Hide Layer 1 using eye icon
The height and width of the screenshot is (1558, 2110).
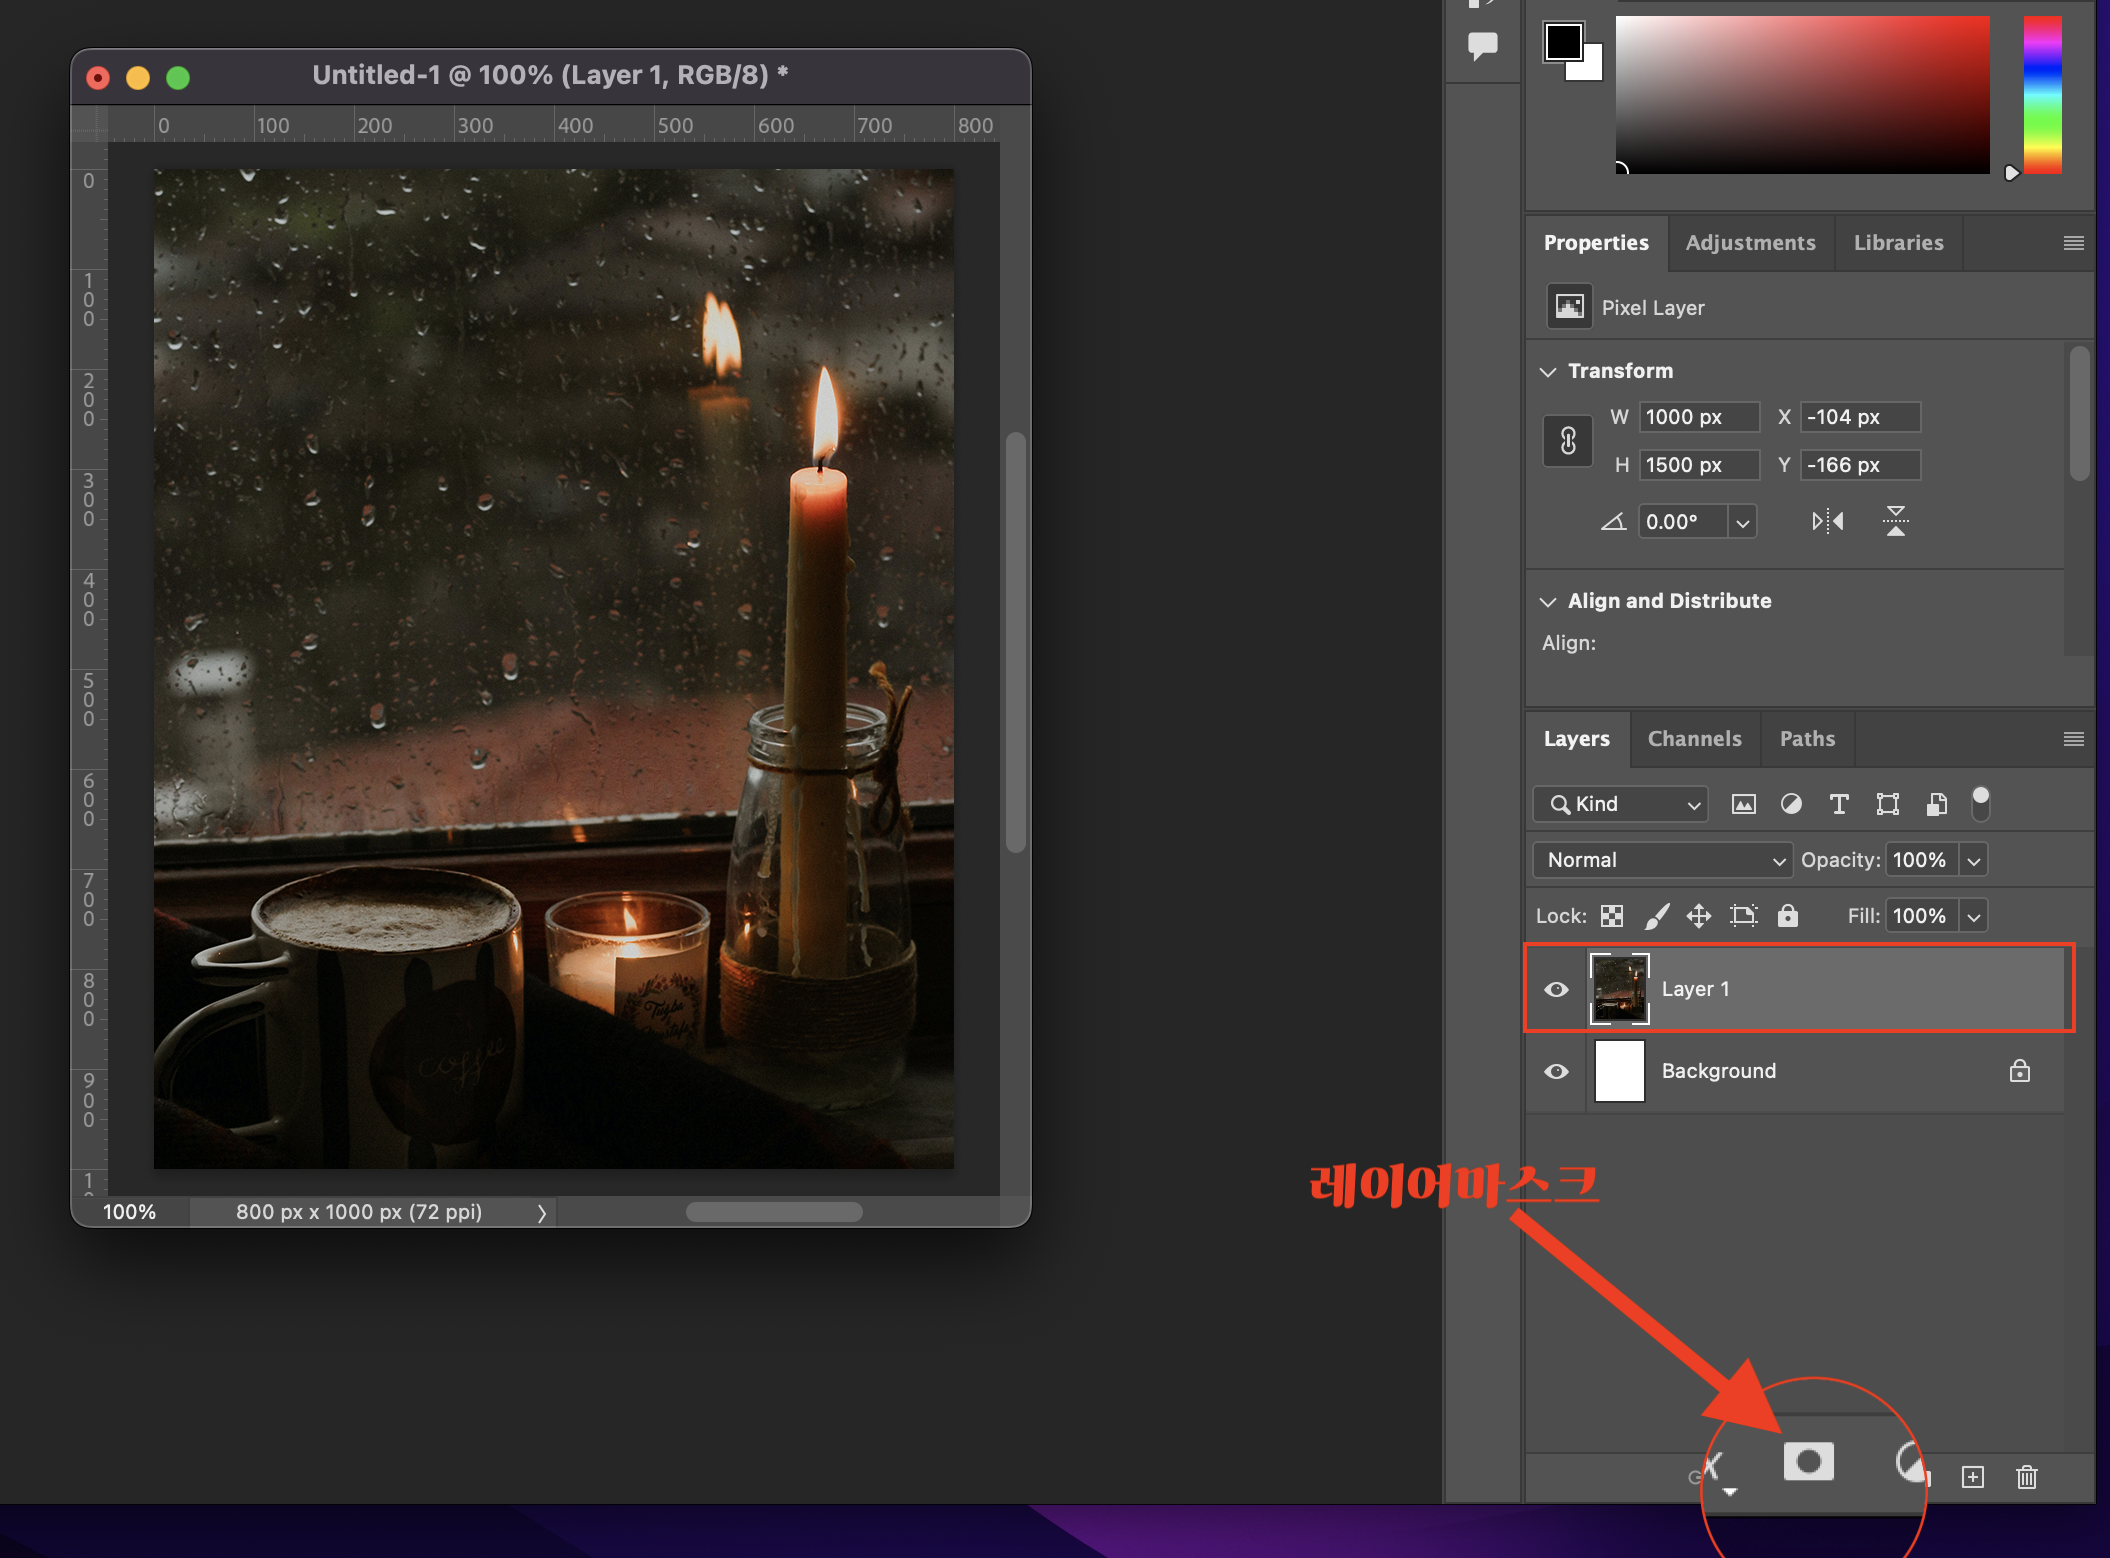[1556, 989]
